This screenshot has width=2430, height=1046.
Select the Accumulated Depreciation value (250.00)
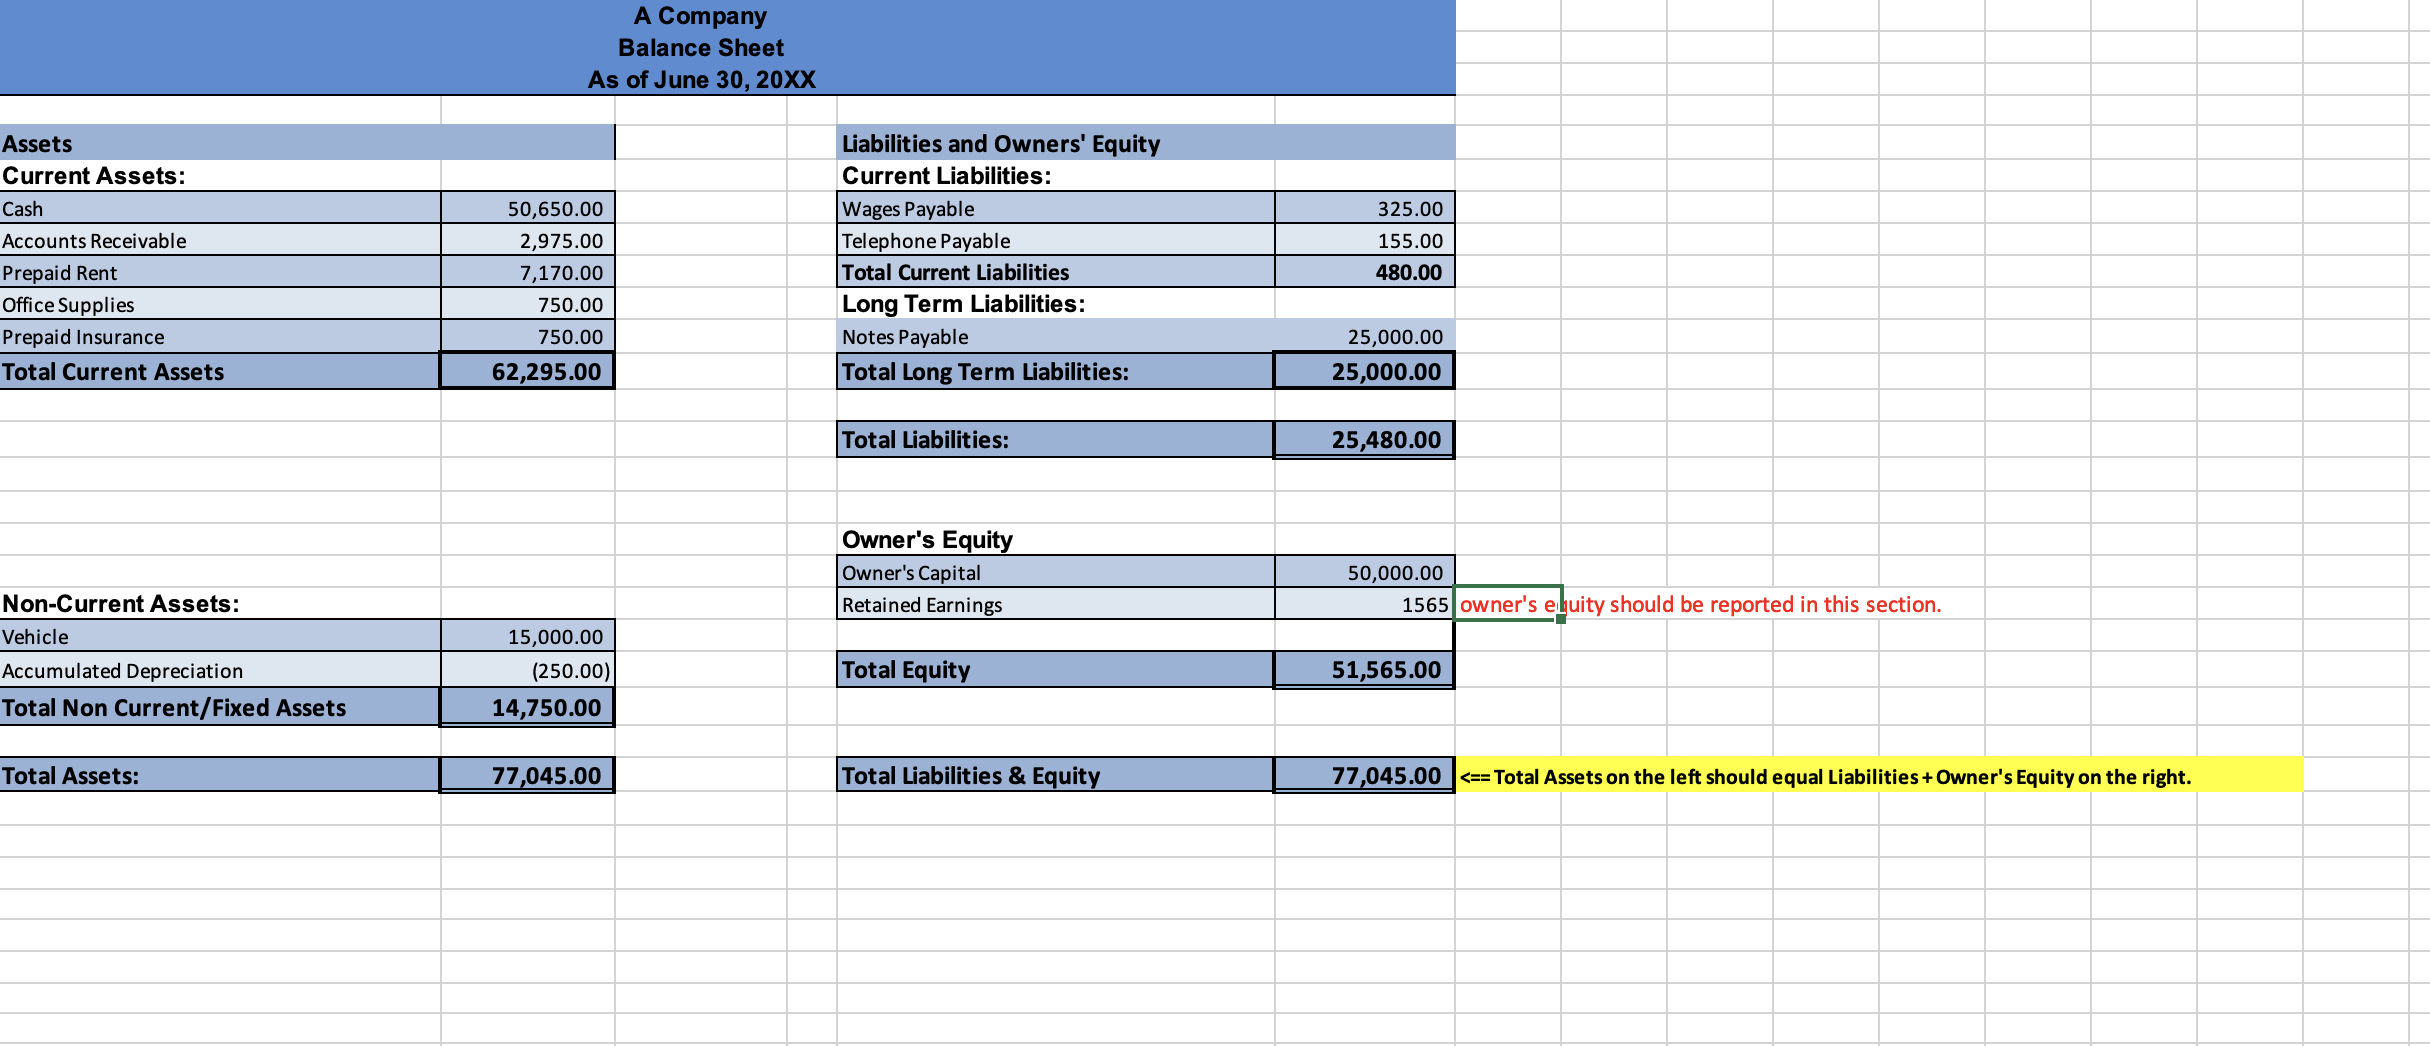tap(525, 670)
